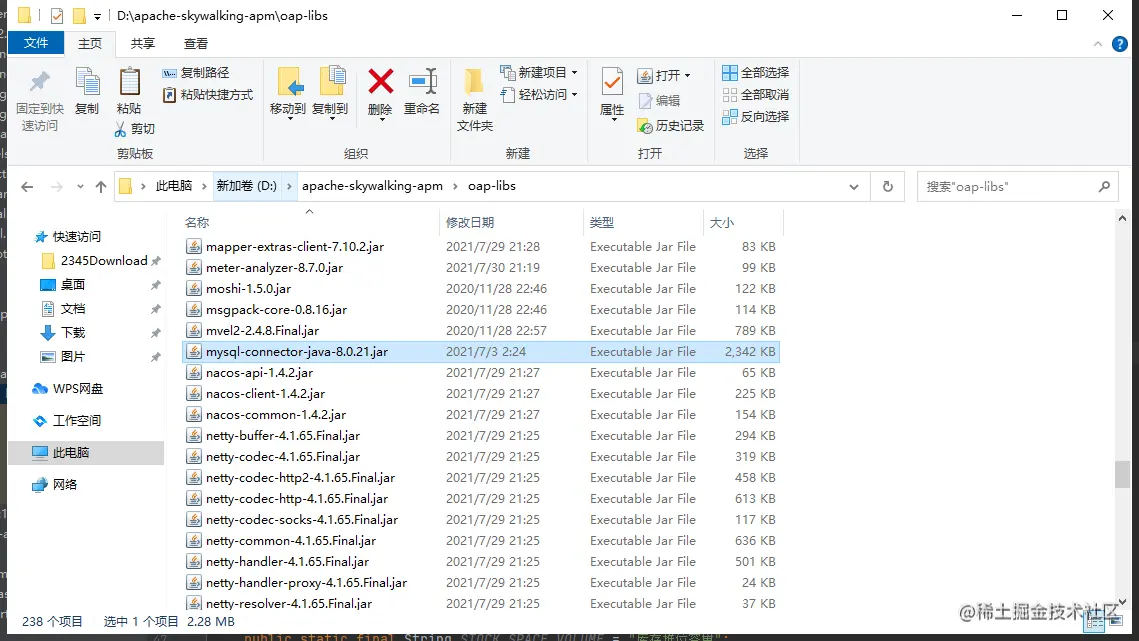This screenshot has width=1139, height=641.
Task: Click Copy Path (复制路径)
Action: pos(195,73)
